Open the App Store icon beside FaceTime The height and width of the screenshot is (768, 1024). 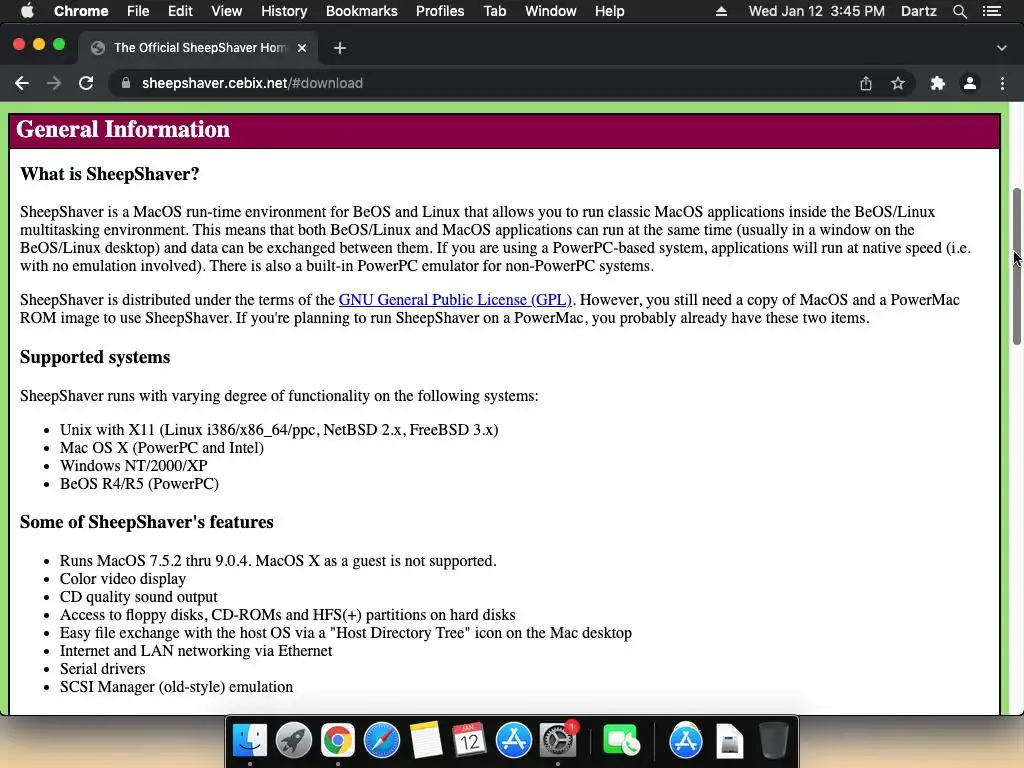685,741
